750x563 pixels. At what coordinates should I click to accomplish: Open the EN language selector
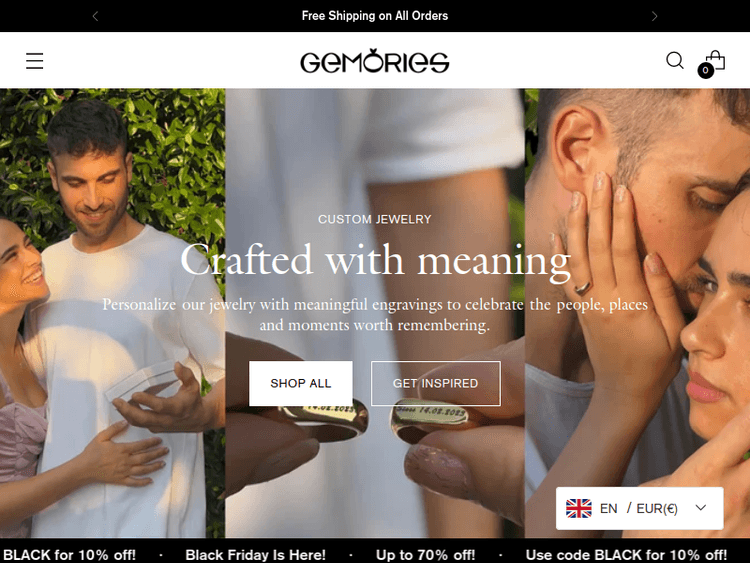(x=608, y=508)
